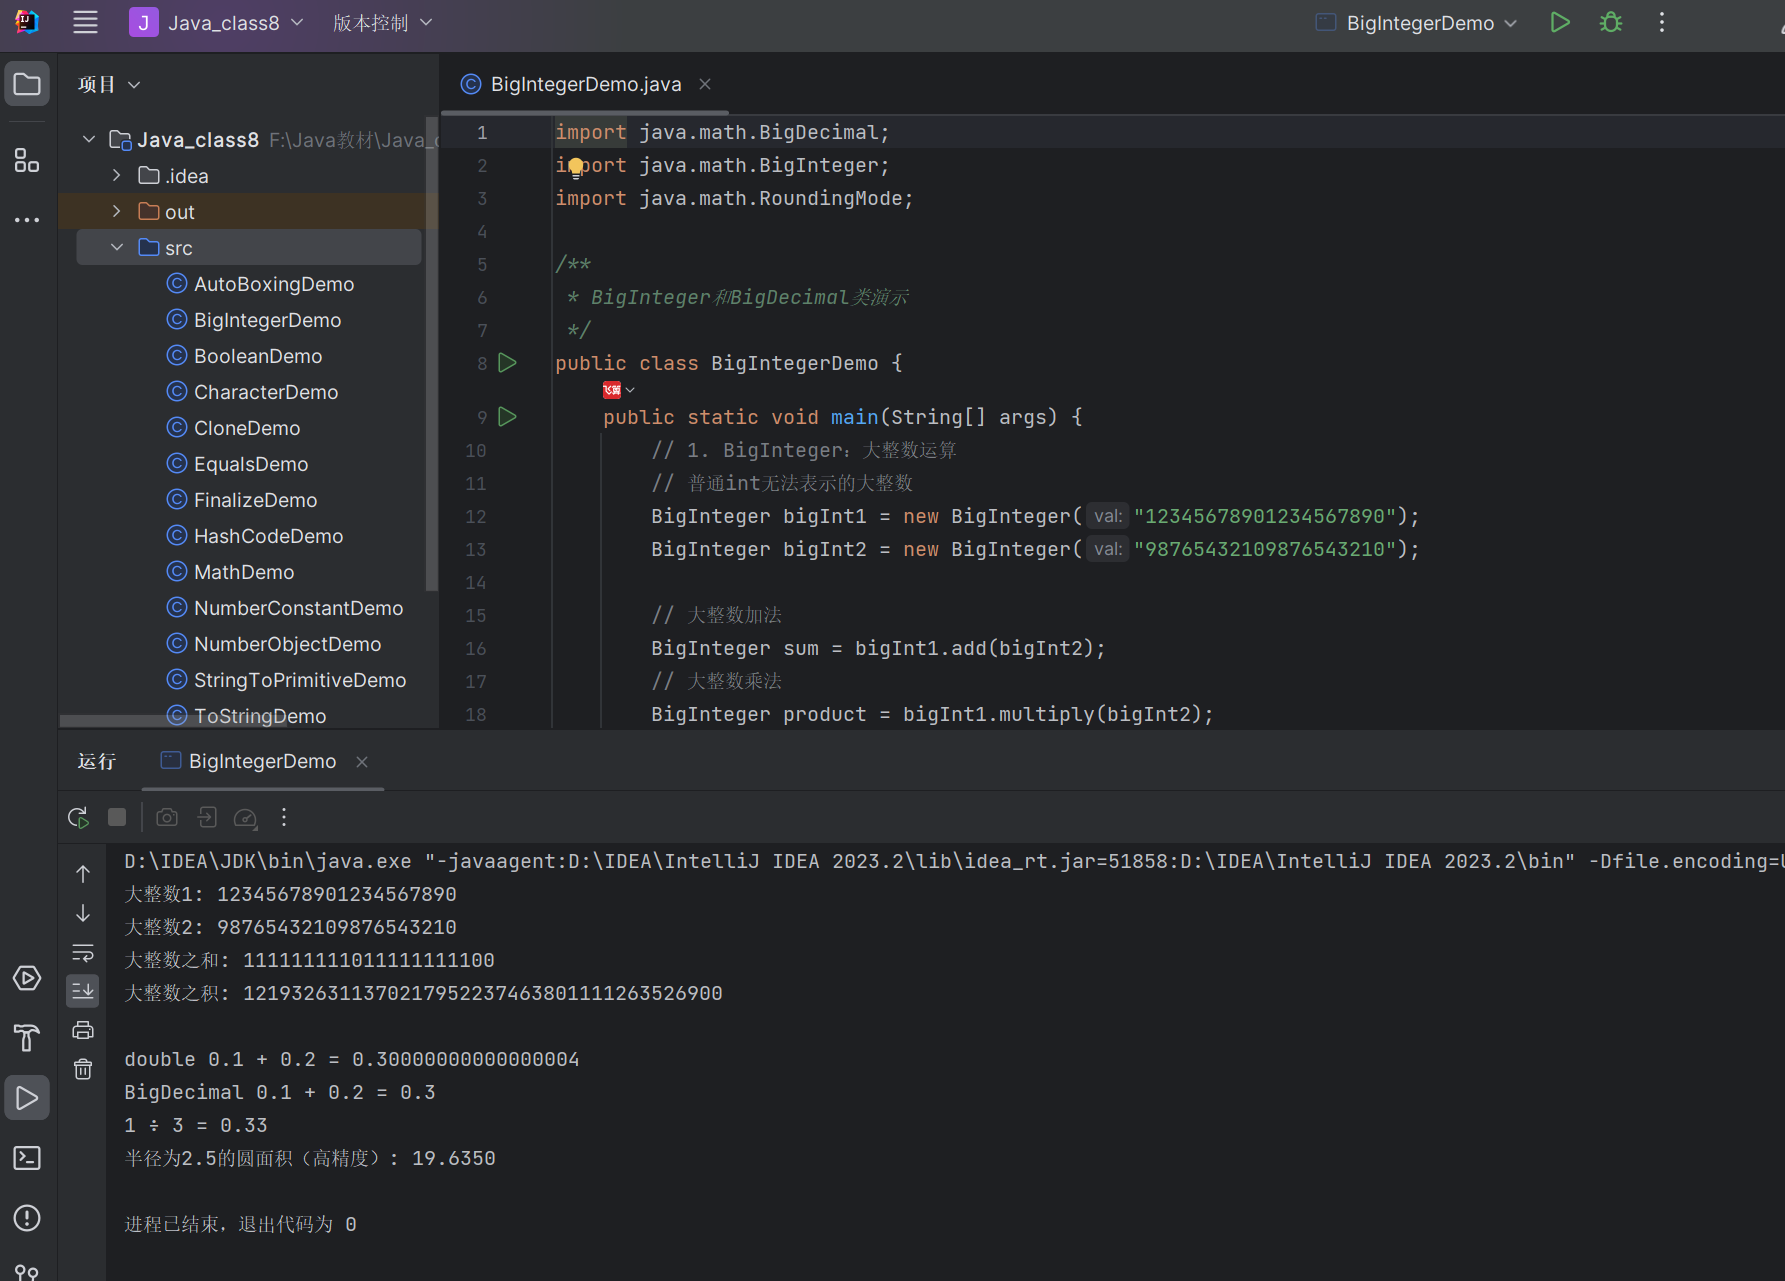The image size is (1785, 1281).
Task: Open the Build hammer tool window
Action: point(27,1038)
